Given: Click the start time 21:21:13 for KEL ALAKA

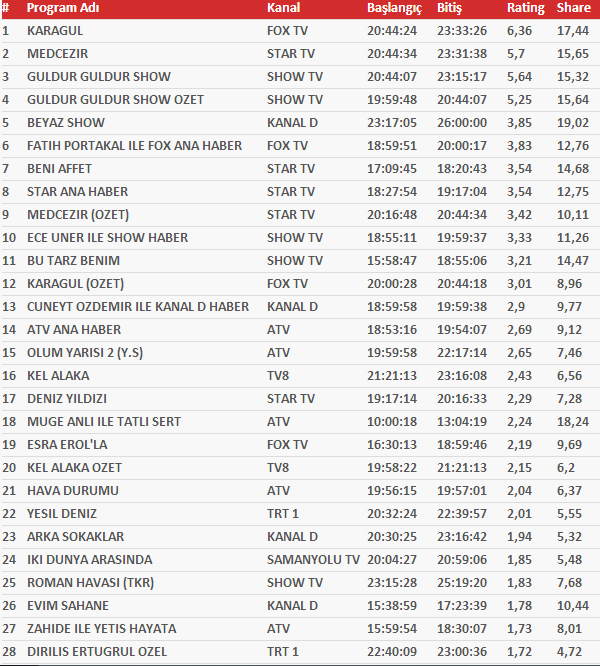Looking at the screenshot, I should [x=392, y=375].
